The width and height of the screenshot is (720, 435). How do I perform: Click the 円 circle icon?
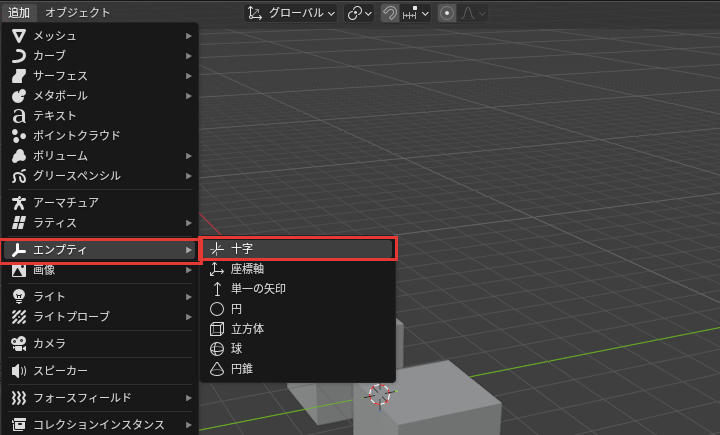point(217,309)
